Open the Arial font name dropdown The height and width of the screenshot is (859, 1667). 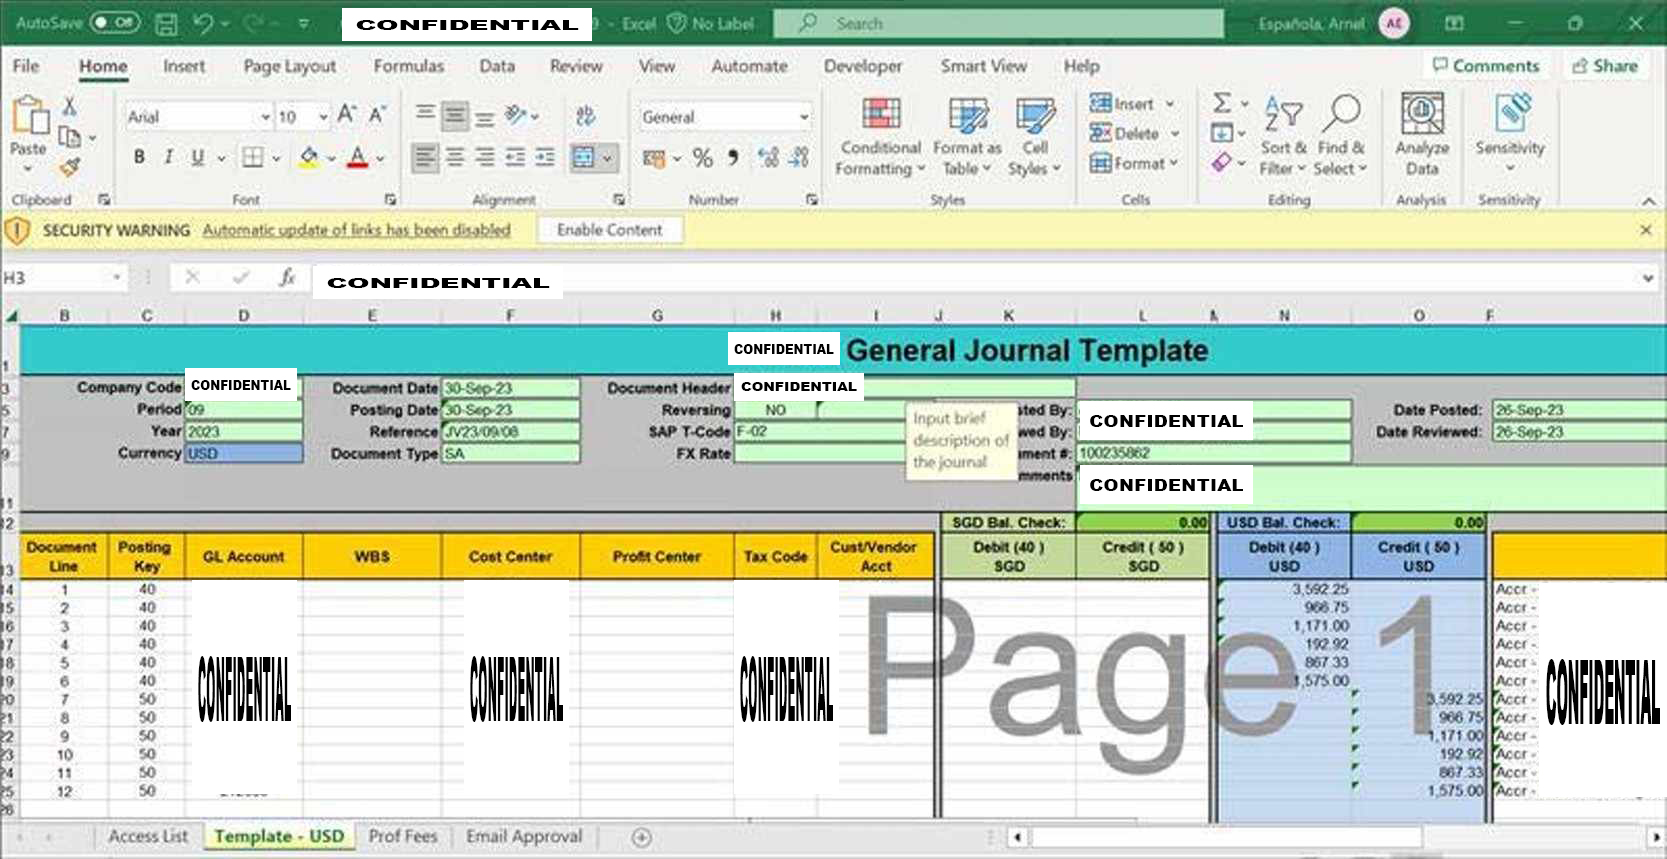coord(265,117)
